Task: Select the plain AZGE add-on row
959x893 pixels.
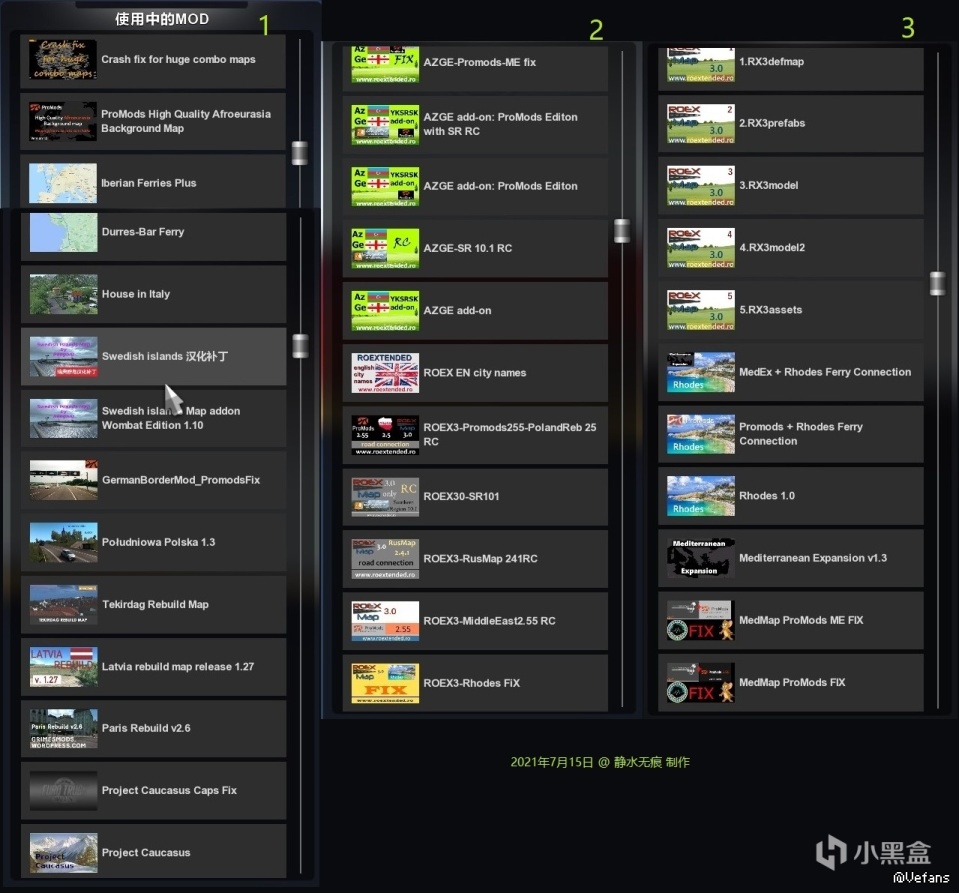Action: (x=475, y=311)
